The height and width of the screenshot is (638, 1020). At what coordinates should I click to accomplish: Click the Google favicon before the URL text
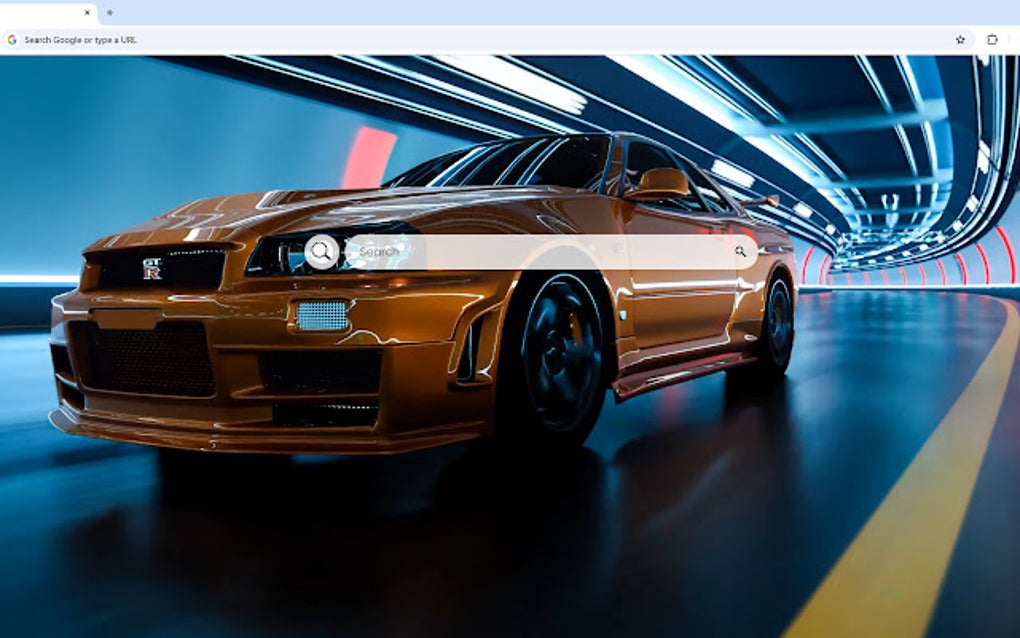13,40
